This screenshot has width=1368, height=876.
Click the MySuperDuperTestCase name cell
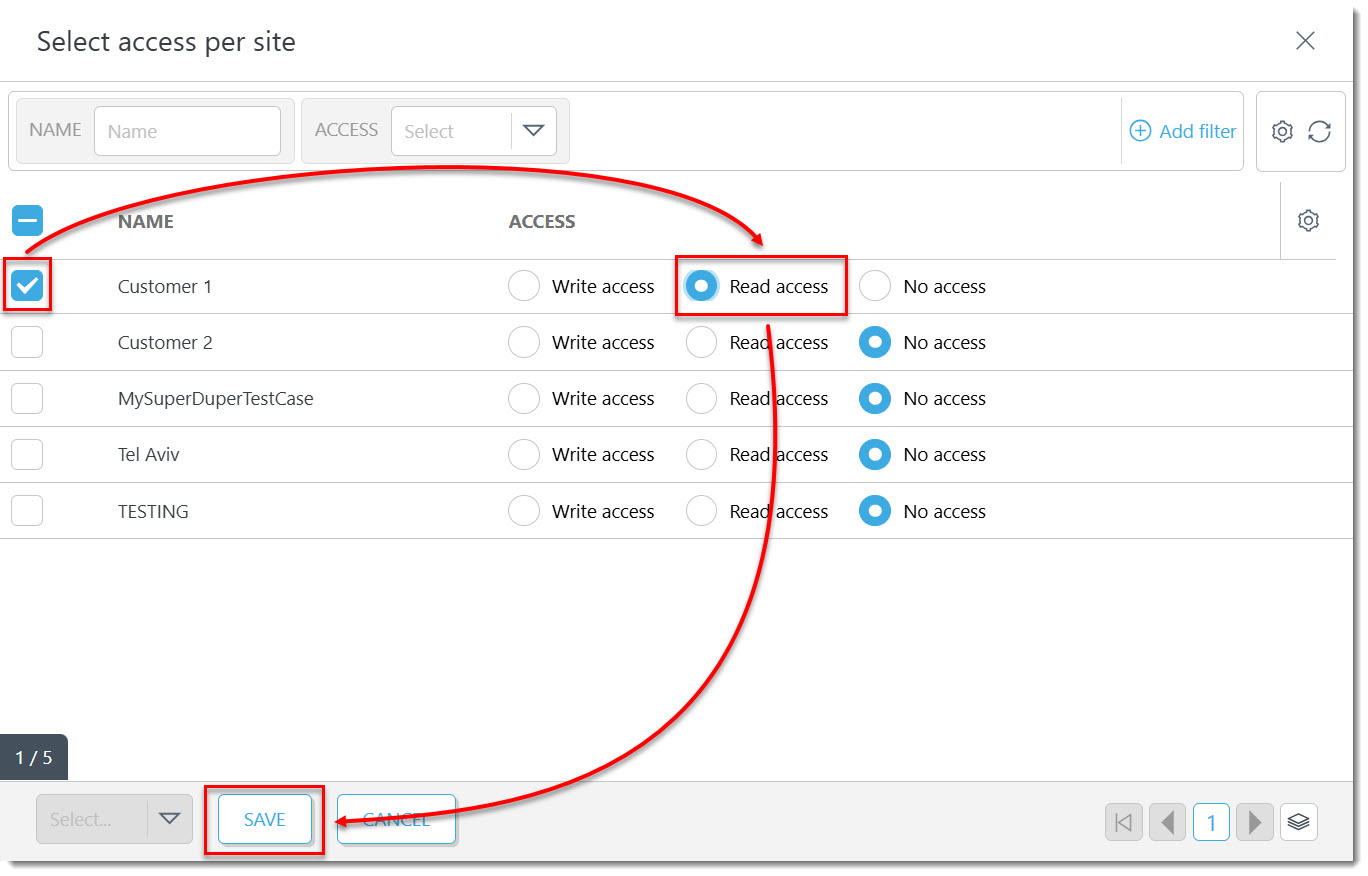click(216, 398)
